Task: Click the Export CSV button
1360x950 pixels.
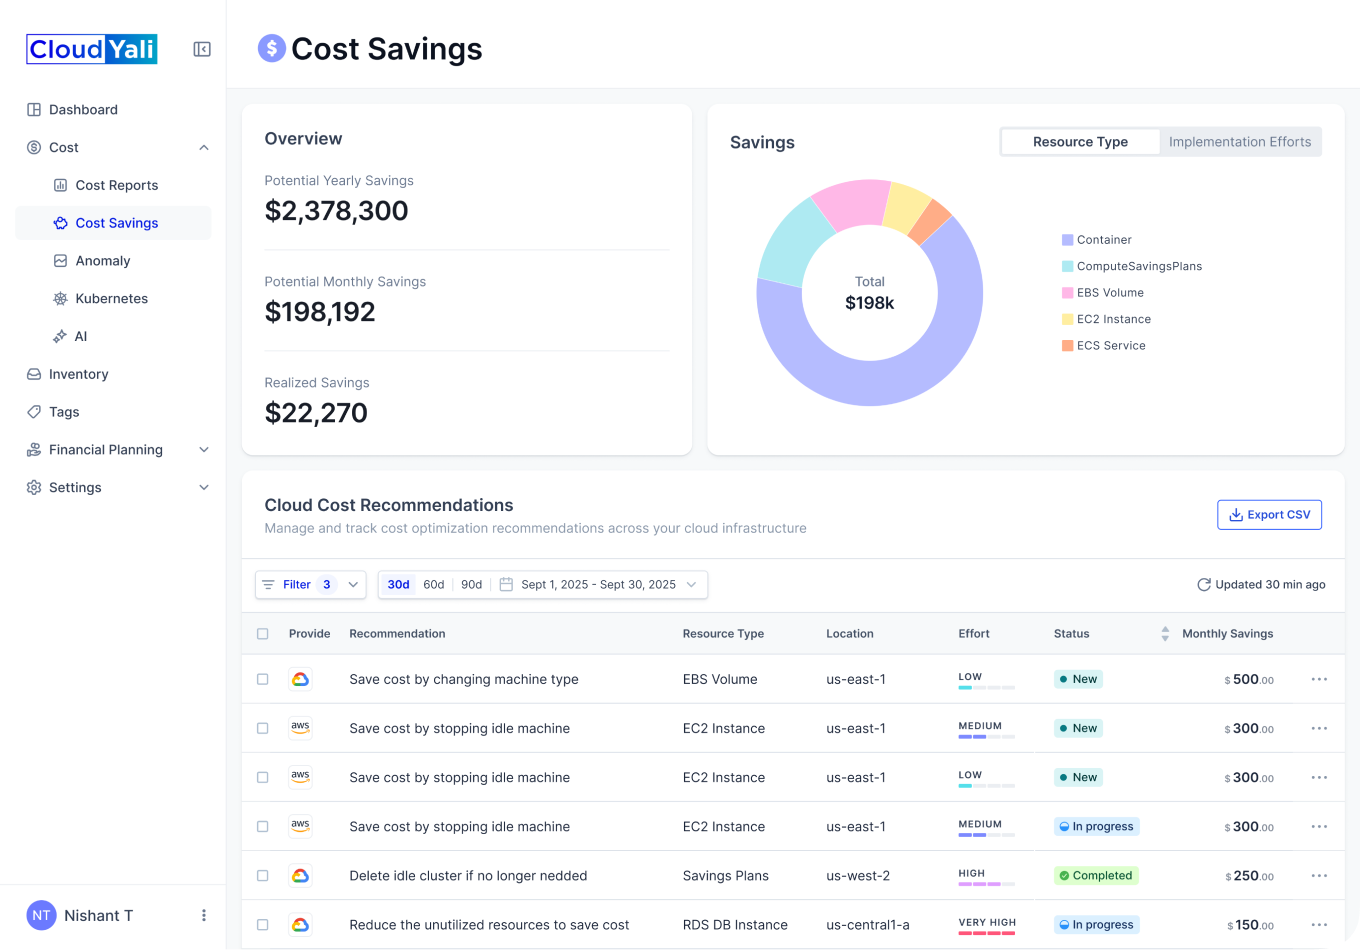Action: pyautogui.click(x=1269, y=515)
